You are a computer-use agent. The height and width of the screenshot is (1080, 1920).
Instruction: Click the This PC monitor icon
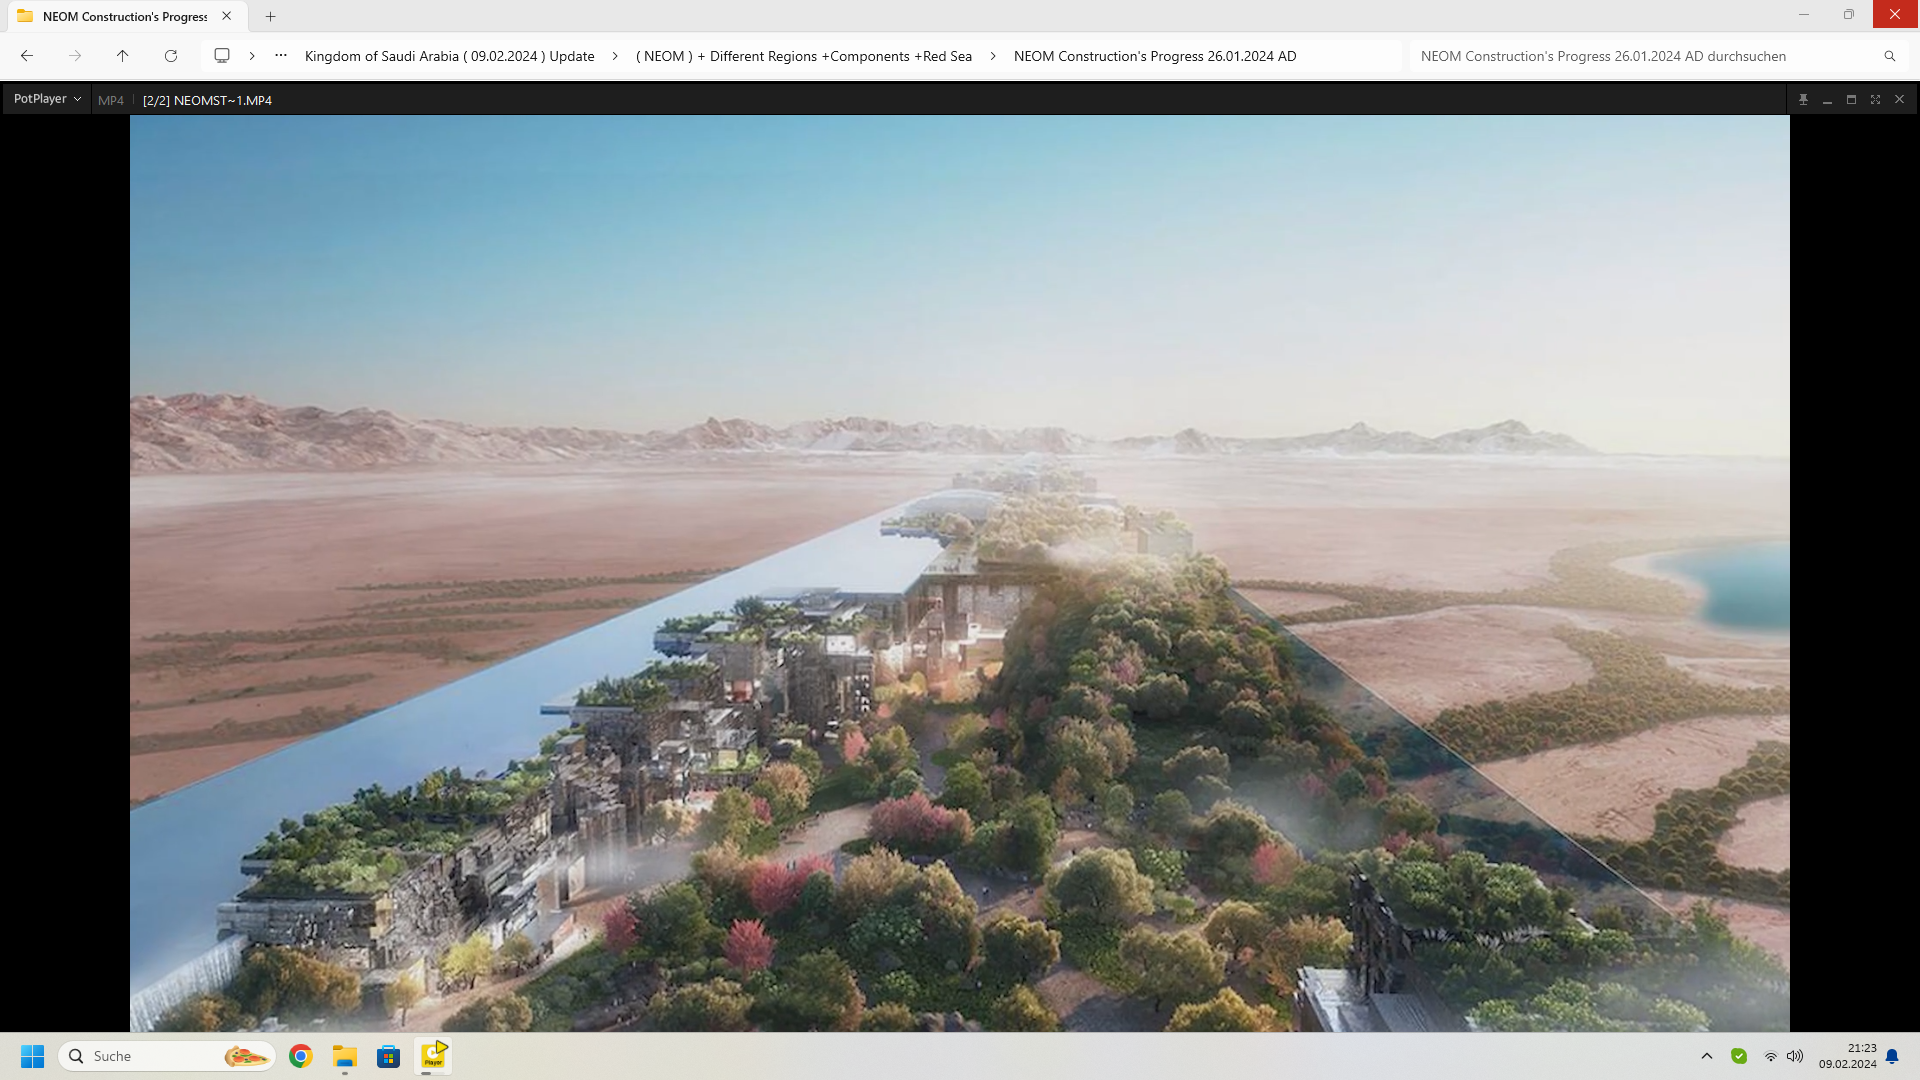coord(222,56)
